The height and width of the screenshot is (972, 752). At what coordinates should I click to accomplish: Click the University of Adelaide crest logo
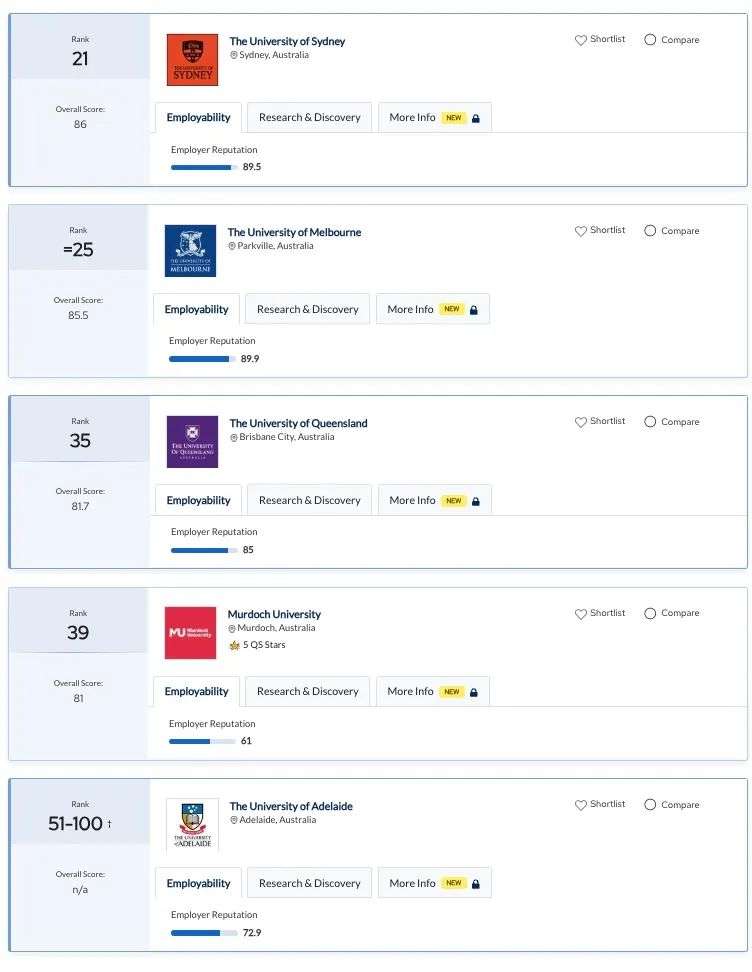click(x=192, y=824)
